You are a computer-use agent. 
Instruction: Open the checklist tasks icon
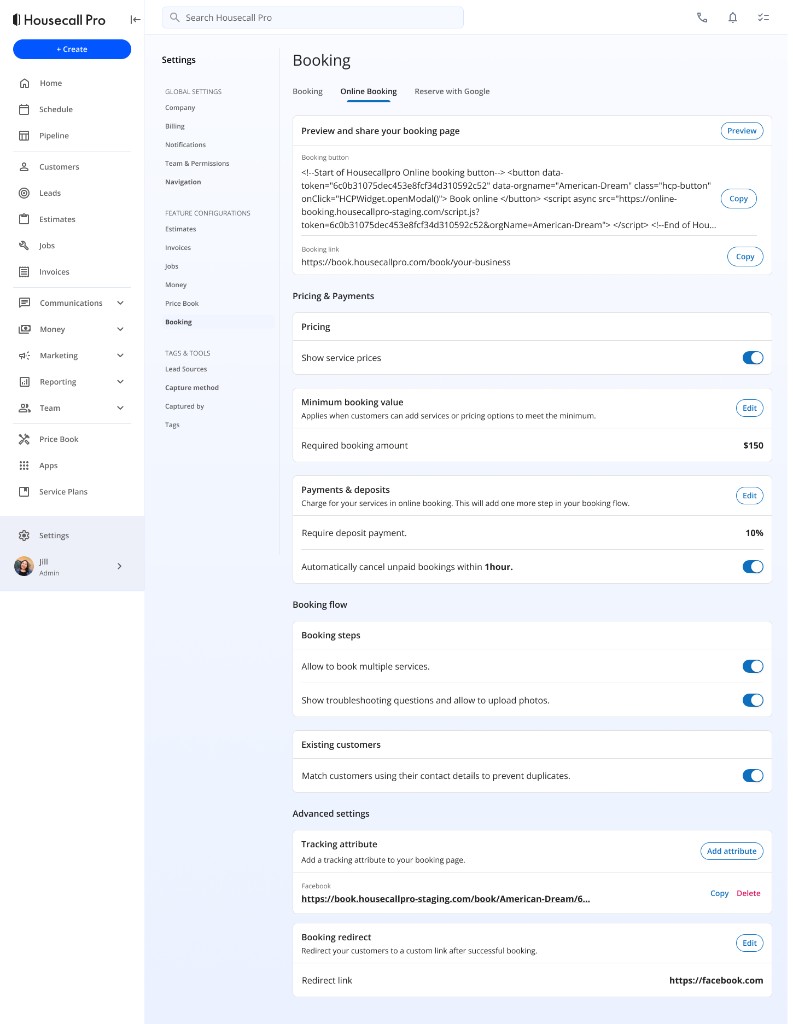click(763, 18)
